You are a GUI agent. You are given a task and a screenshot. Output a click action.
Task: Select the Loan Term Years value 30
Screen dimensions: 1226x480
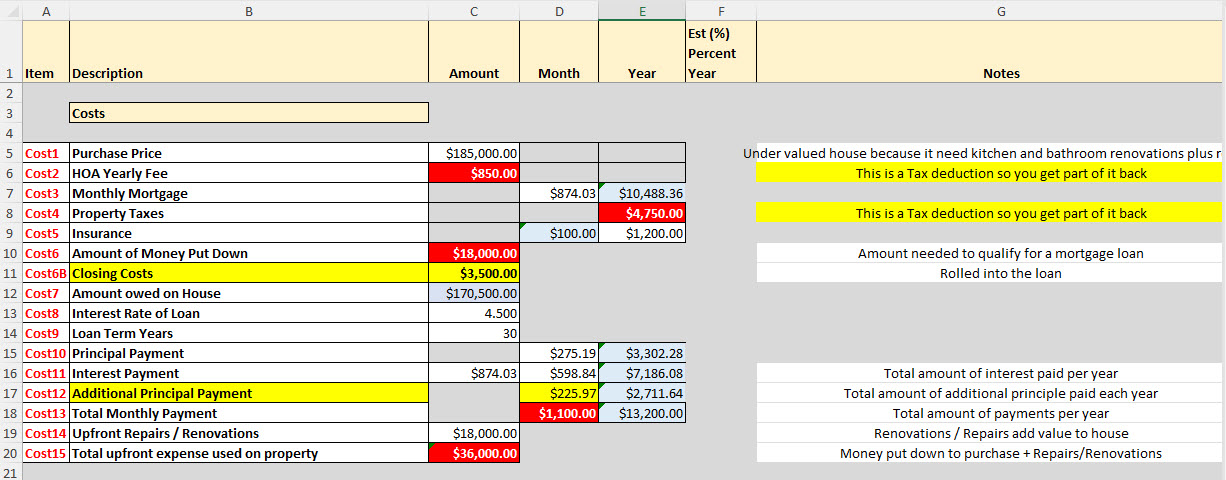(473, 333)
